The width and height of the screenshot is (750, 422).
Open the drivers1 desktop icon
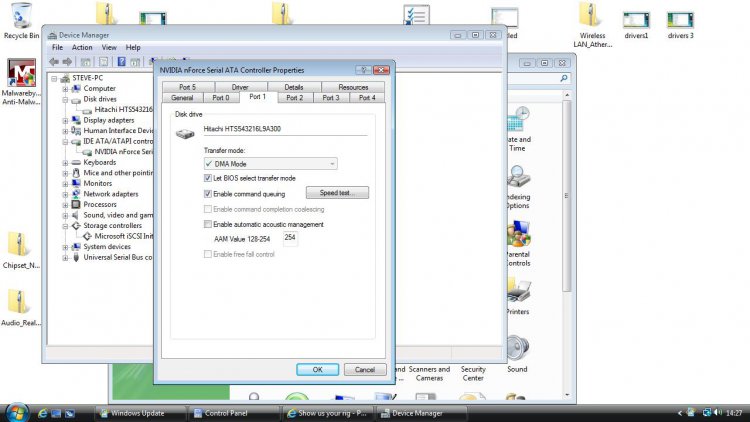click(x=636, y=25)
